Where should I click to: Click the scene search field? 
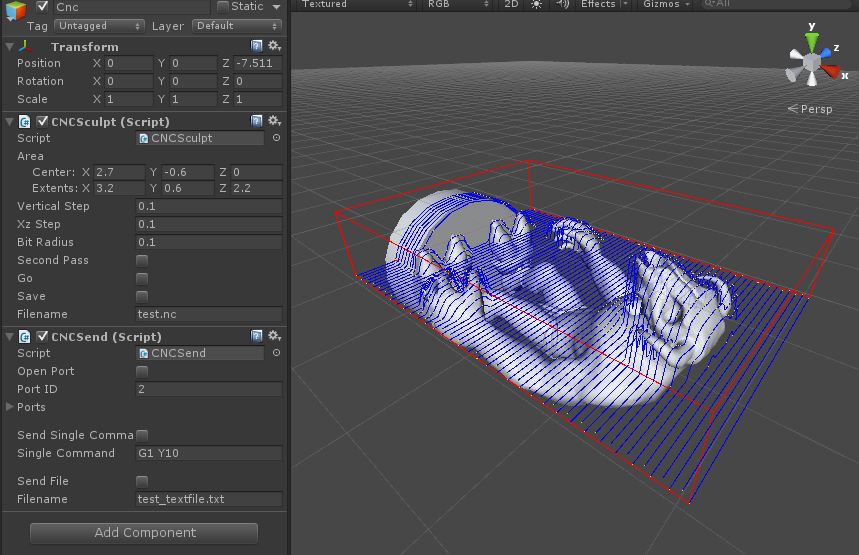coord(778,4)
